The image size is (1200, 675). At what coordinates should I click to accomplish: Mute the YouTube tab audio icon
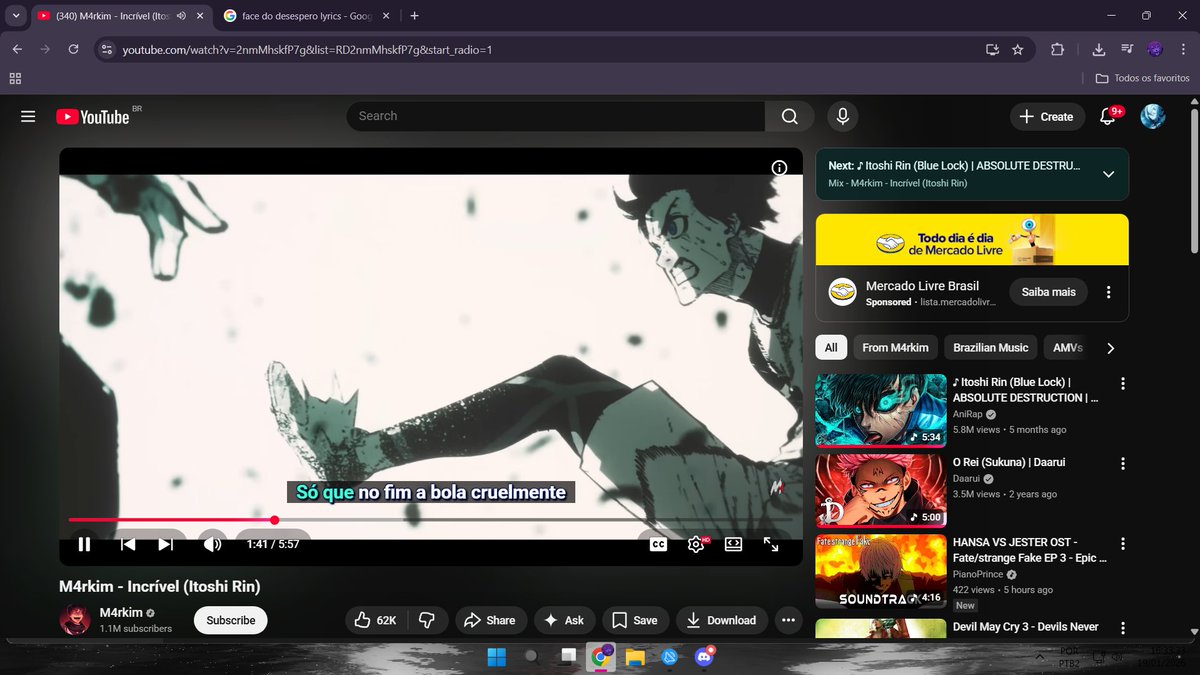click(182, 16)
